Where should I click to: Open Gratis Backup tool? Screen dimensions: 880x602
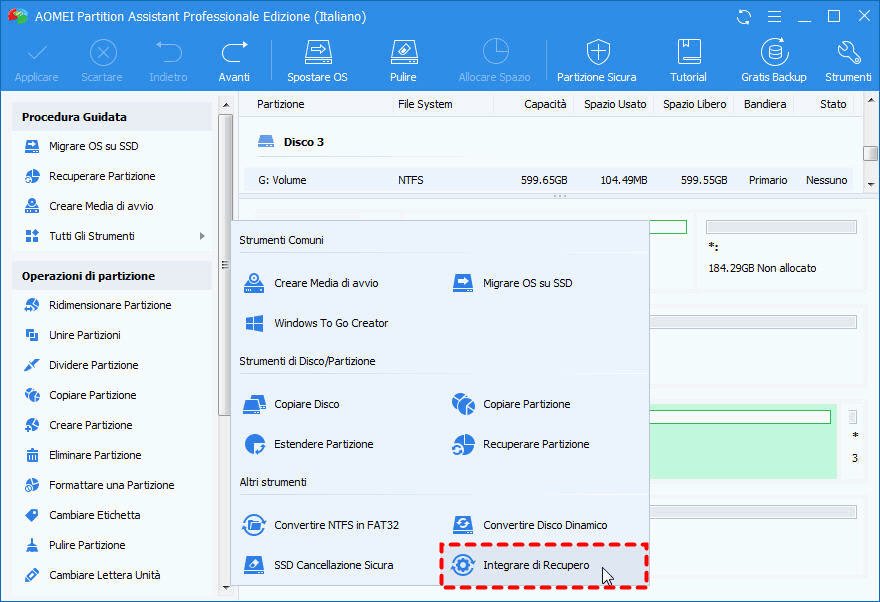pyautogui.click(x=774, y=61)
